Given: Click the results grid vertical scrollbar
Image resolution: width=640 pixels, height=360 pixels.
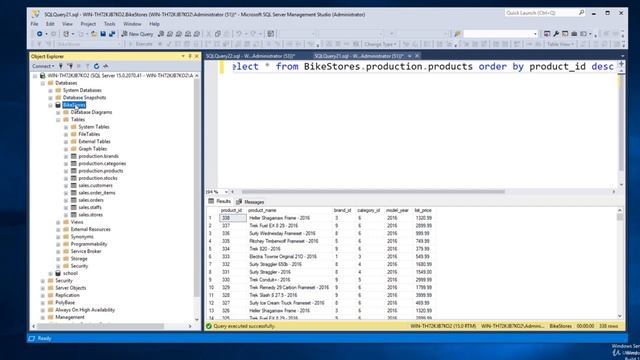Looking at the screenshot, I should (620, 217).
